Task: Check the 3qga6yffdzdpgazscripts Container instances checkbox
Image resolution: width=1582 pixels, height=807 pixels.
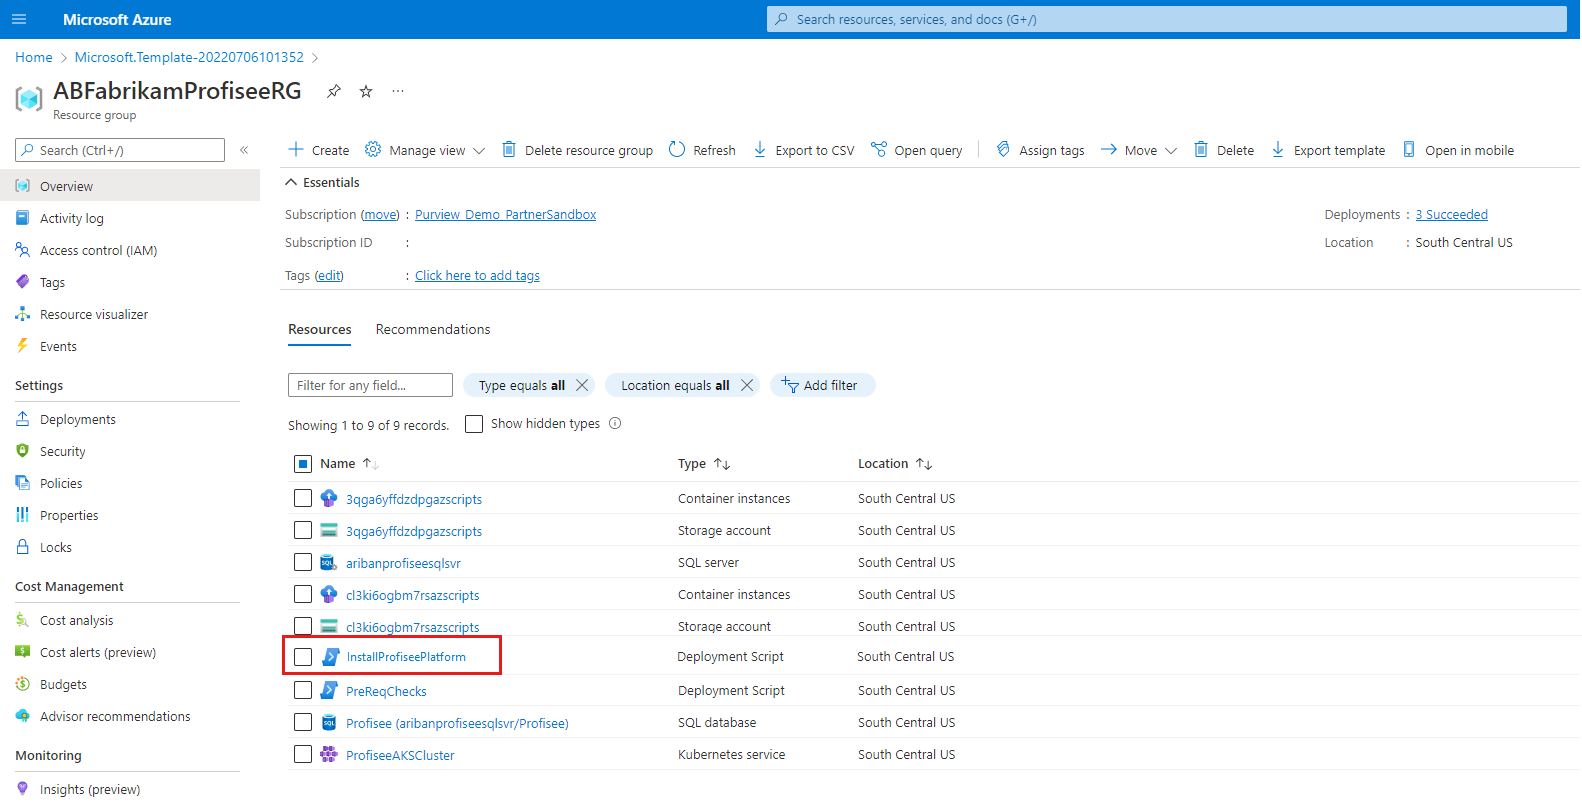Action: [x=303, y=498]
